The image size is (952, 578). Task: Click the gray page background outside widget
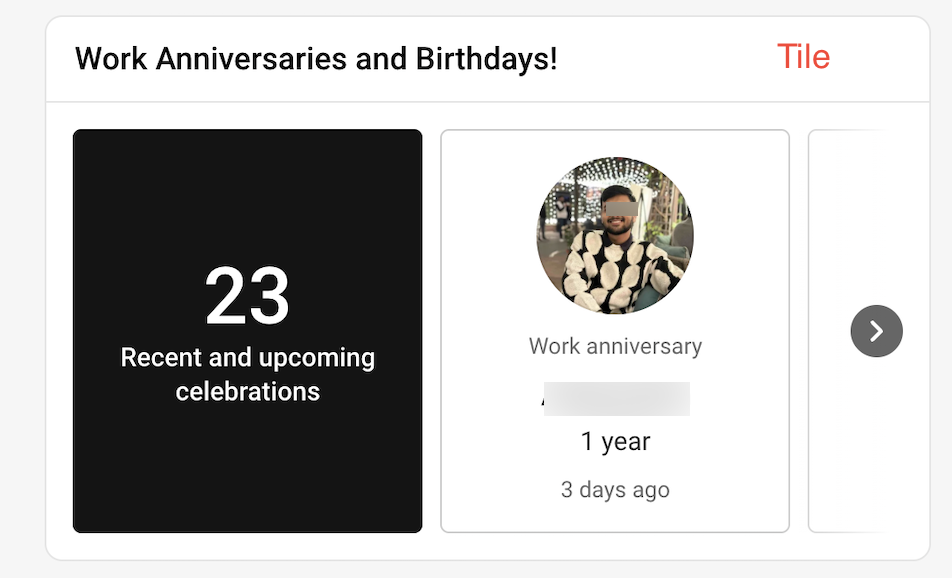(20, 300)
